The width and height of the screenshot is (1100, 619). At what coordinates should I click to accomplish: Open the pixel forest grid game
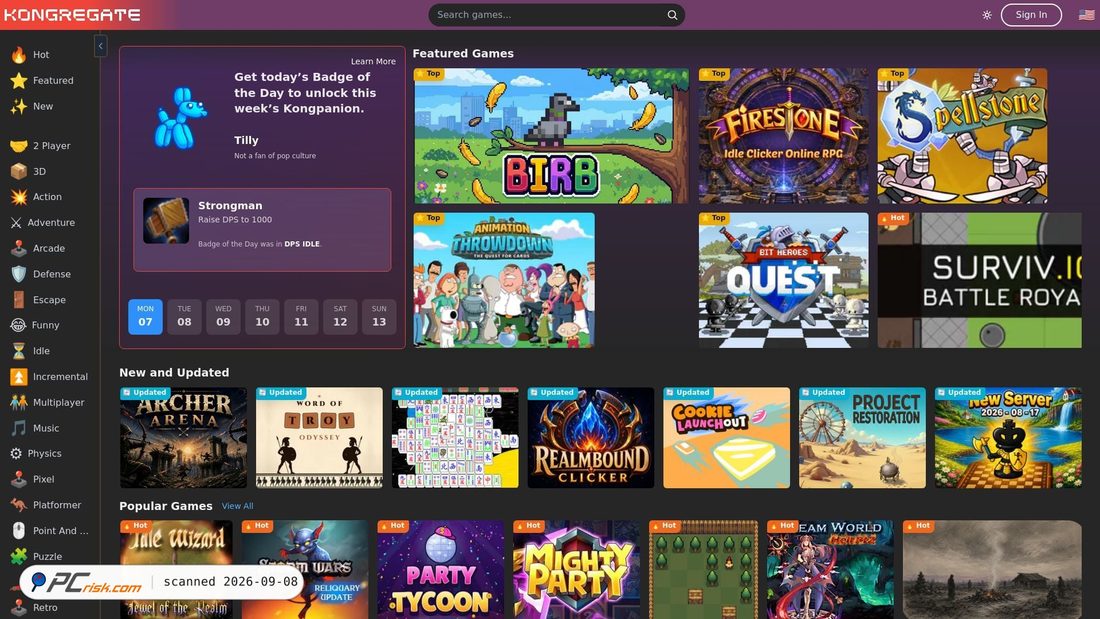coord(704,569)
